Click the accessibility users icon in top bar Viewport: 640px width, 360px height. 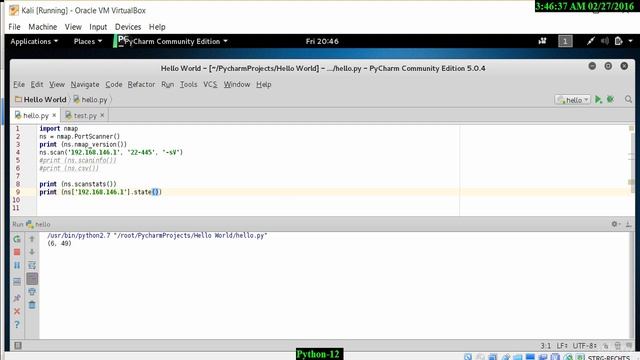[542, 41]
